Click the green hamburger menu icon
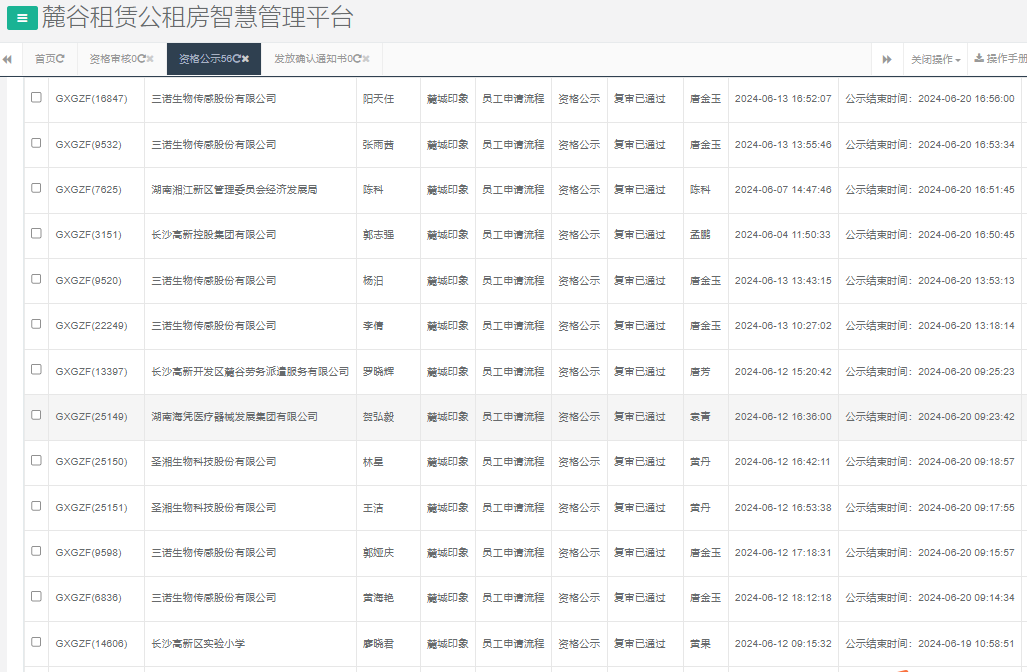This screenshot has width=1027, height=672. pos(20,17)
